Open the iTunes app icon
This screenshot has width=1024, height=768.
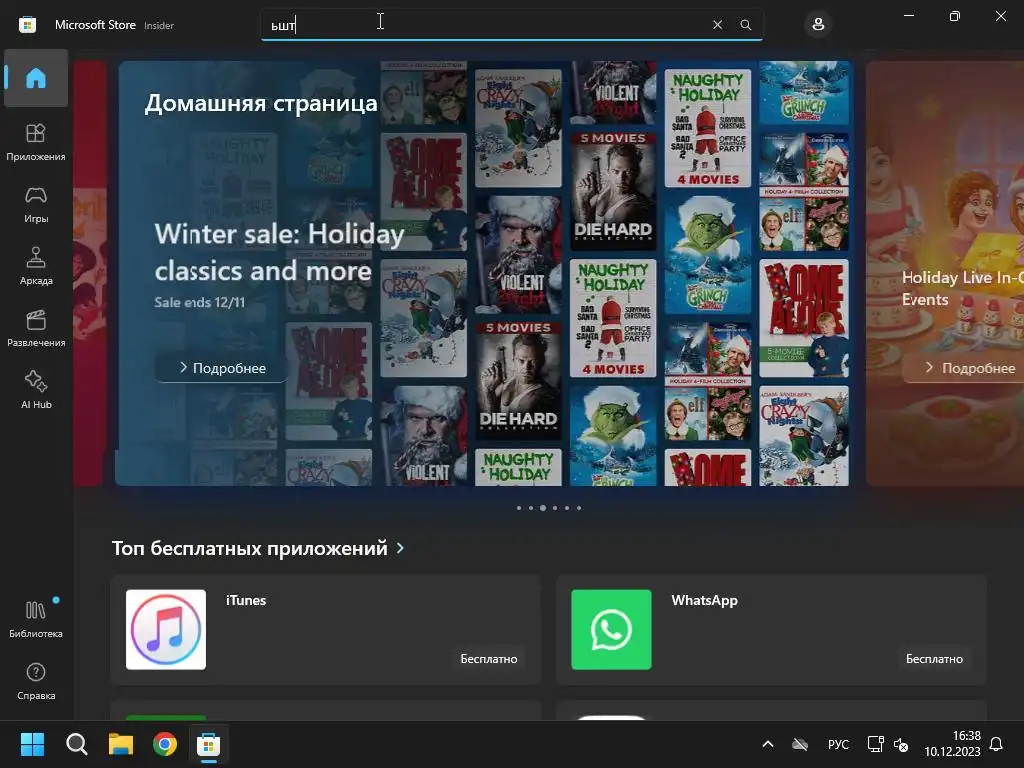pos(166,630)
